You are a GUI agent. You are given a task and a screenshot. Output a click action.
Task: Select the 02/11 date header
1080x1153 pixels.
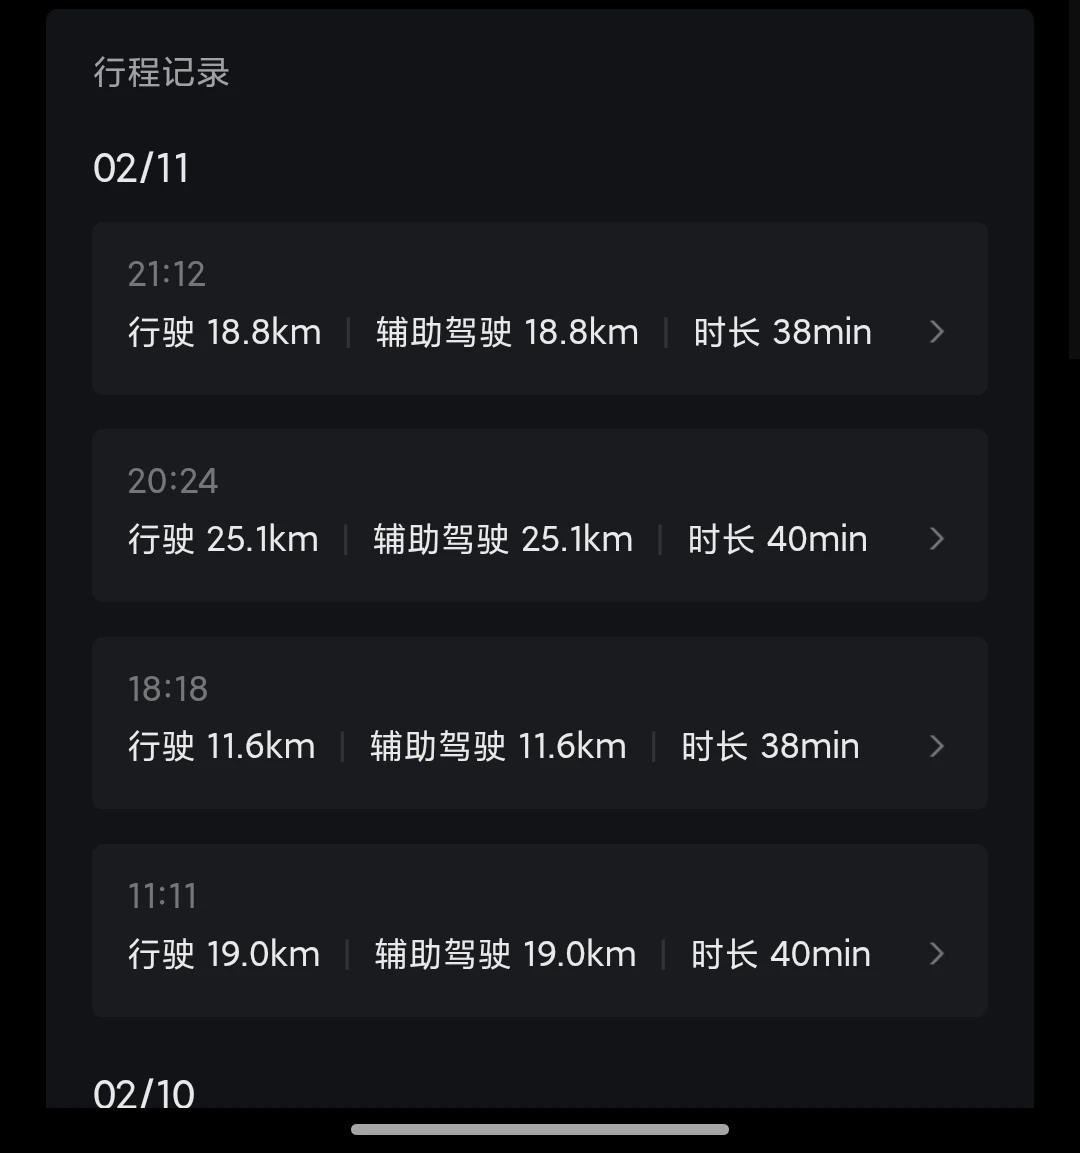141,168
